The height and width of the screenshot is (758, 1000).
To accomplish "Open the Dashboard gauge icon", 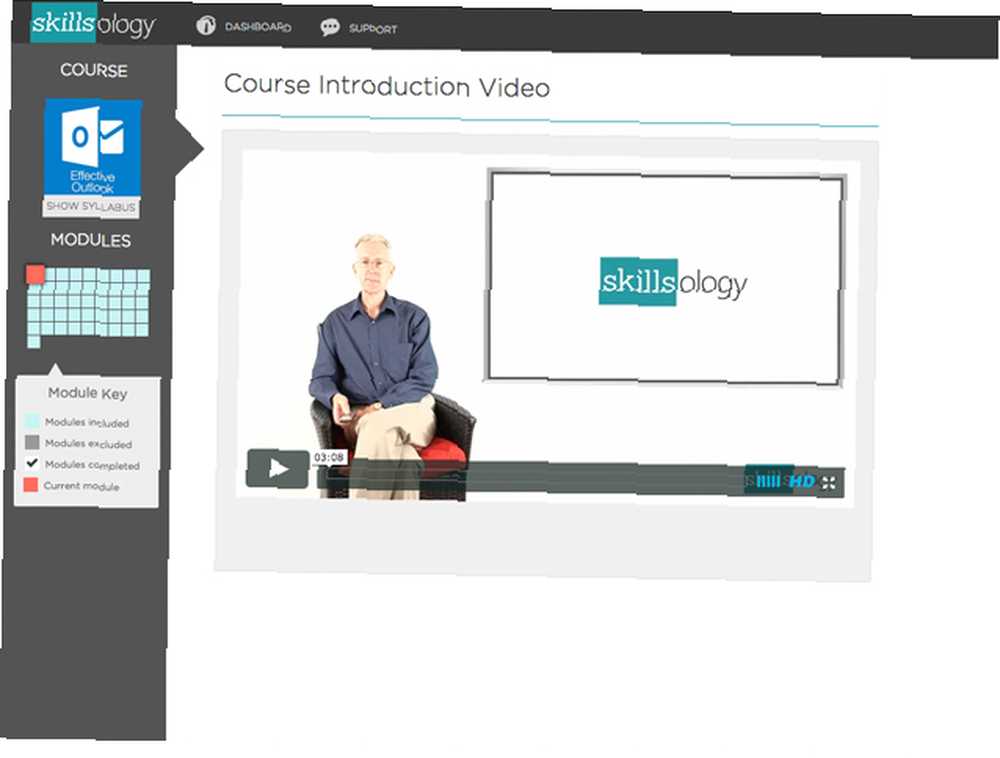I will [205, 26].
